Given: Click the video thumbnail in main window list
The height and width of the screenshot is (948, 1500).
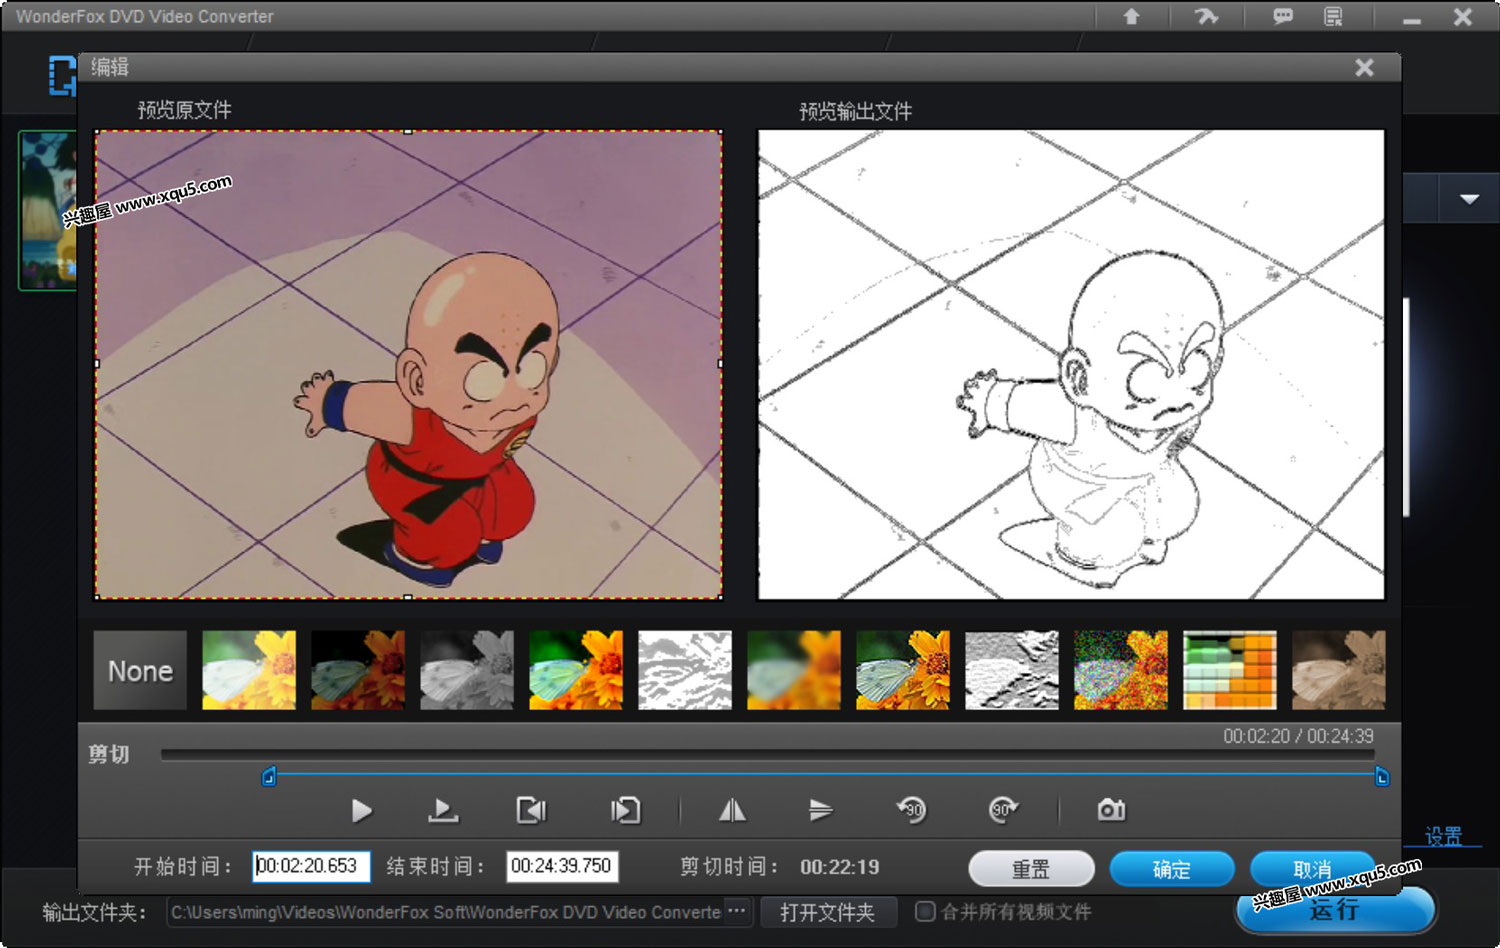Looking at the screenshot, I should 48,210.
